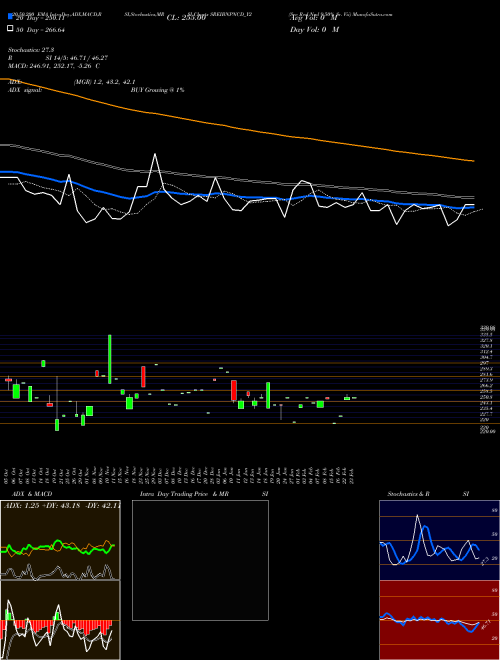Open the red-background RSI chart panel

click(x=439, y=620)
